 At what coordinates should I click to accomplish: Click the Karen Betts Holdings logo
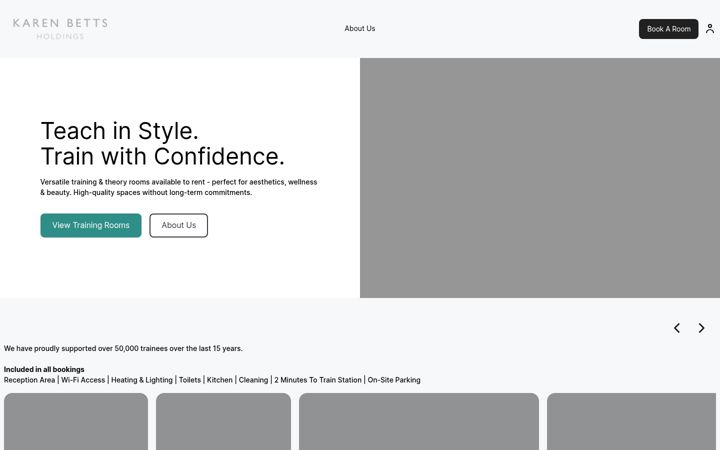point(60,29)
